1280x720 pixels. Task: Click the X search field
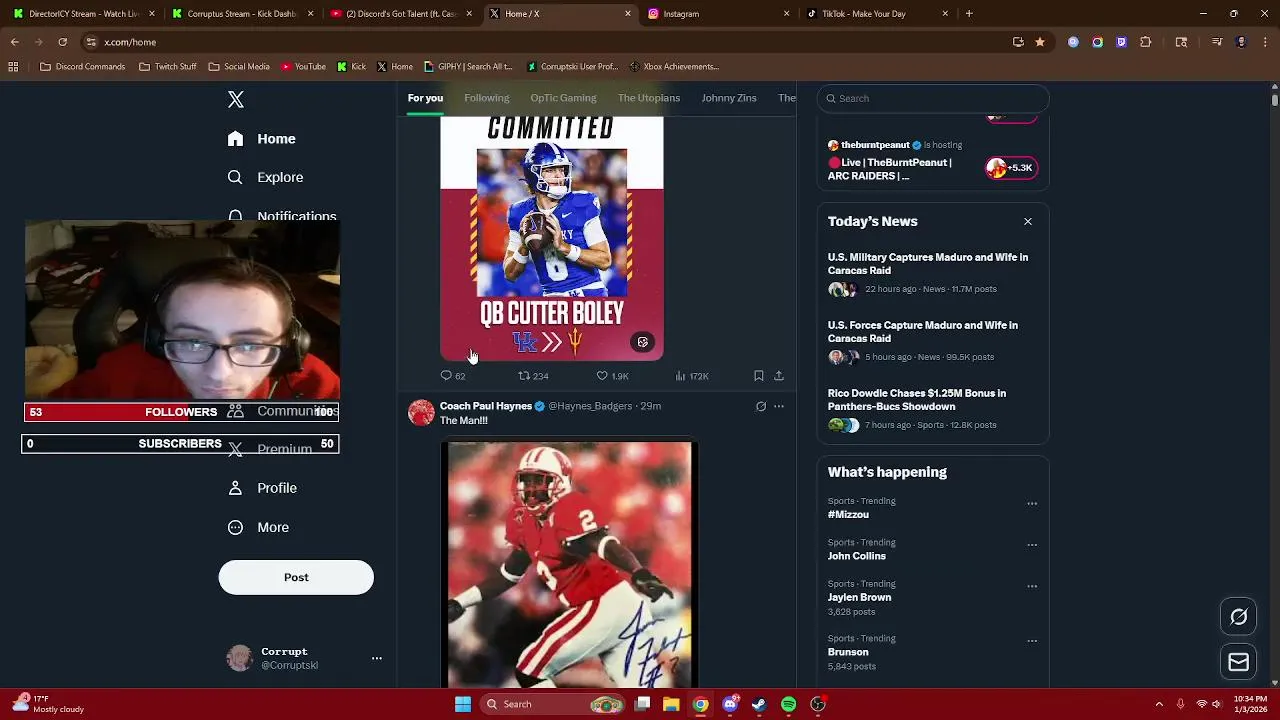(933, 98)
